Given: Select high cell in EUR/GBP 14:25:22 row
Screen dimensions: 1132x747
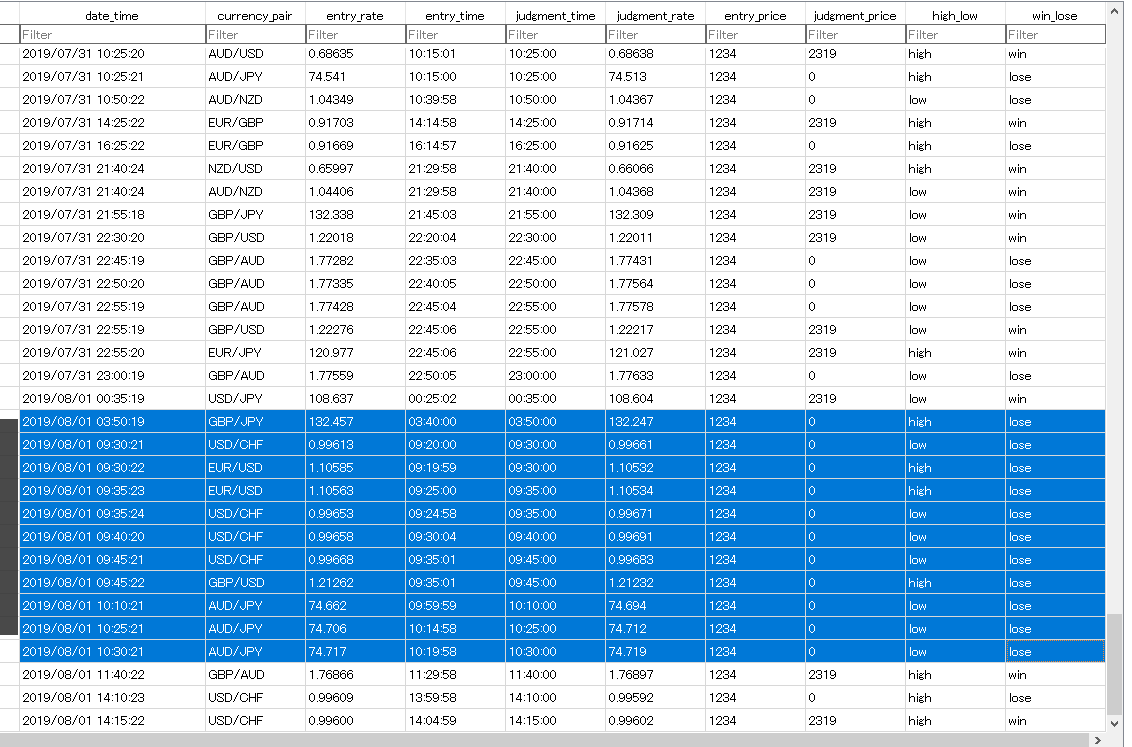Looking at the screenshot, I should [x=955, y=123].
